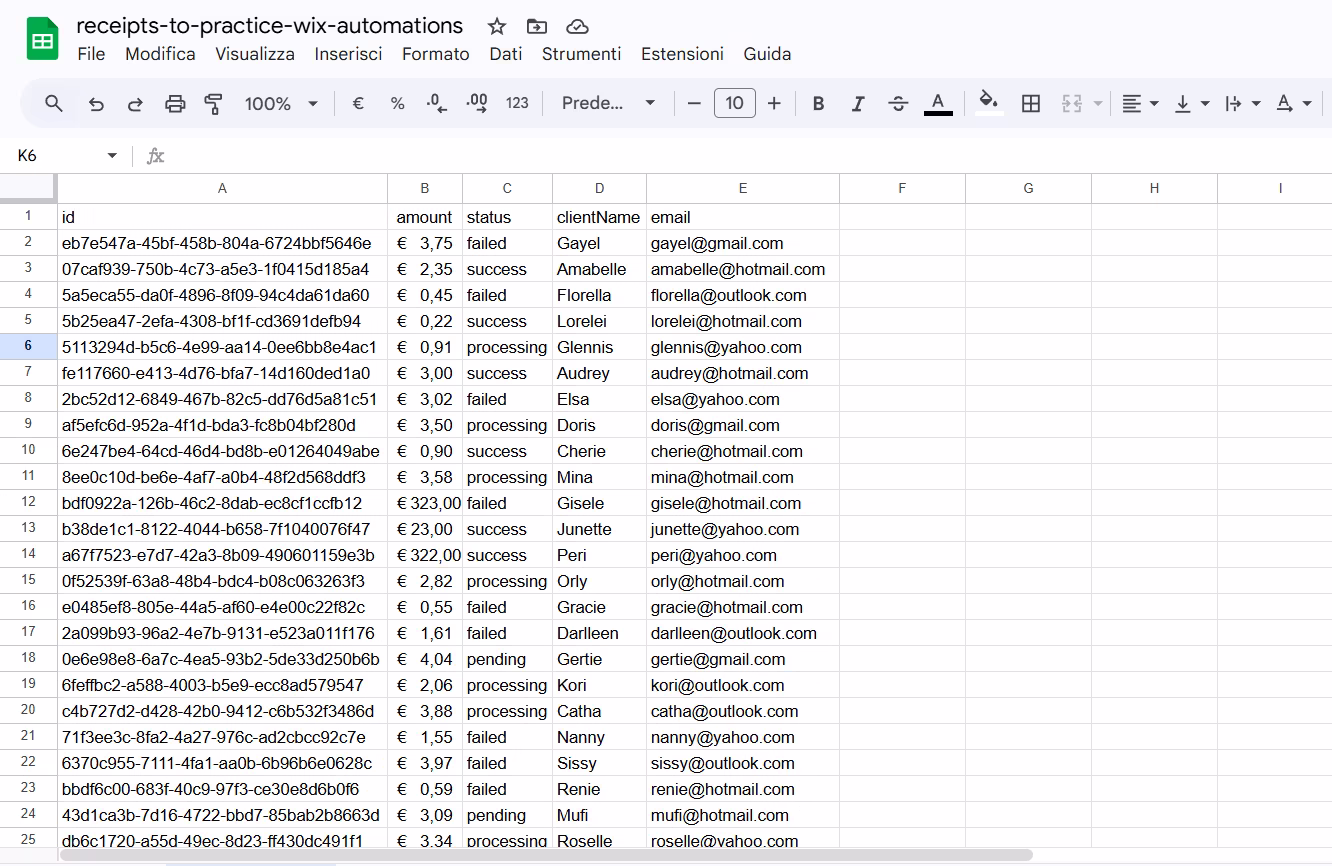This screenshot has width=1332, height=866.
Task: Select cell with gisele@hotmail.com
Action: [743, 503]
